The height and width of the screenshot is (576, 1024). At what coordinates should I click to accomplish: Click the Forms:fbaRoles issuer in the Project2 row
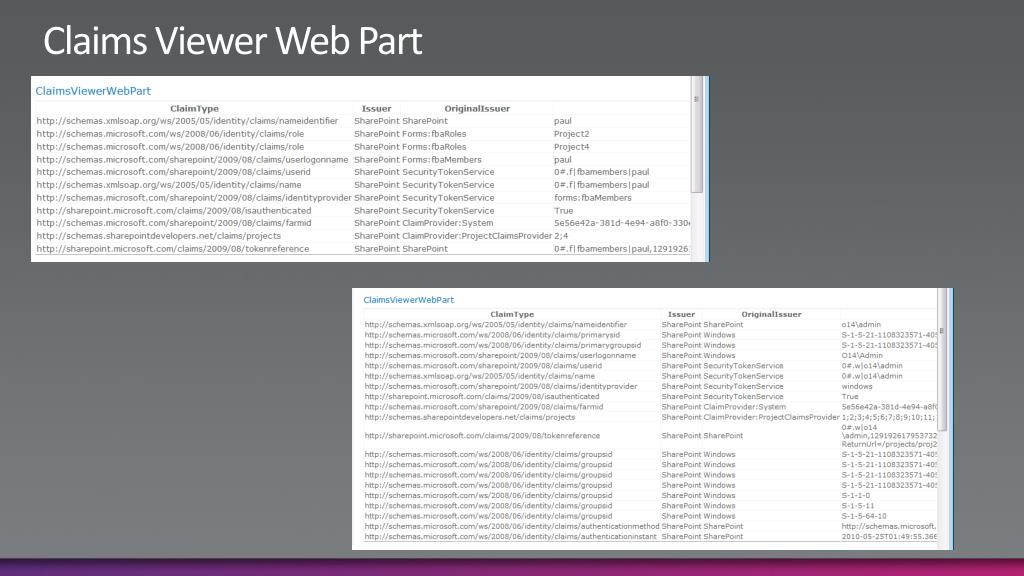(x=434, y=134)
